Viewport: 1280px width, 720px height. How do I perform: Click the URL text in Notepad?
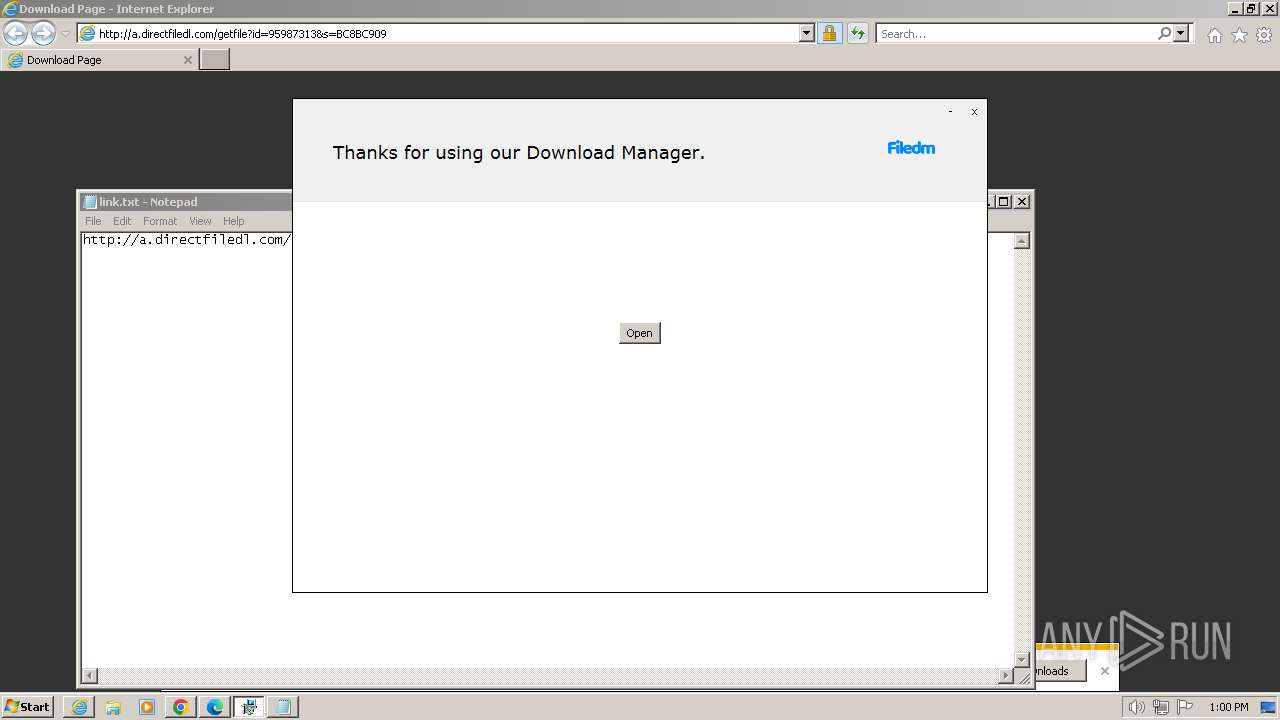click(x=186, y=240)
